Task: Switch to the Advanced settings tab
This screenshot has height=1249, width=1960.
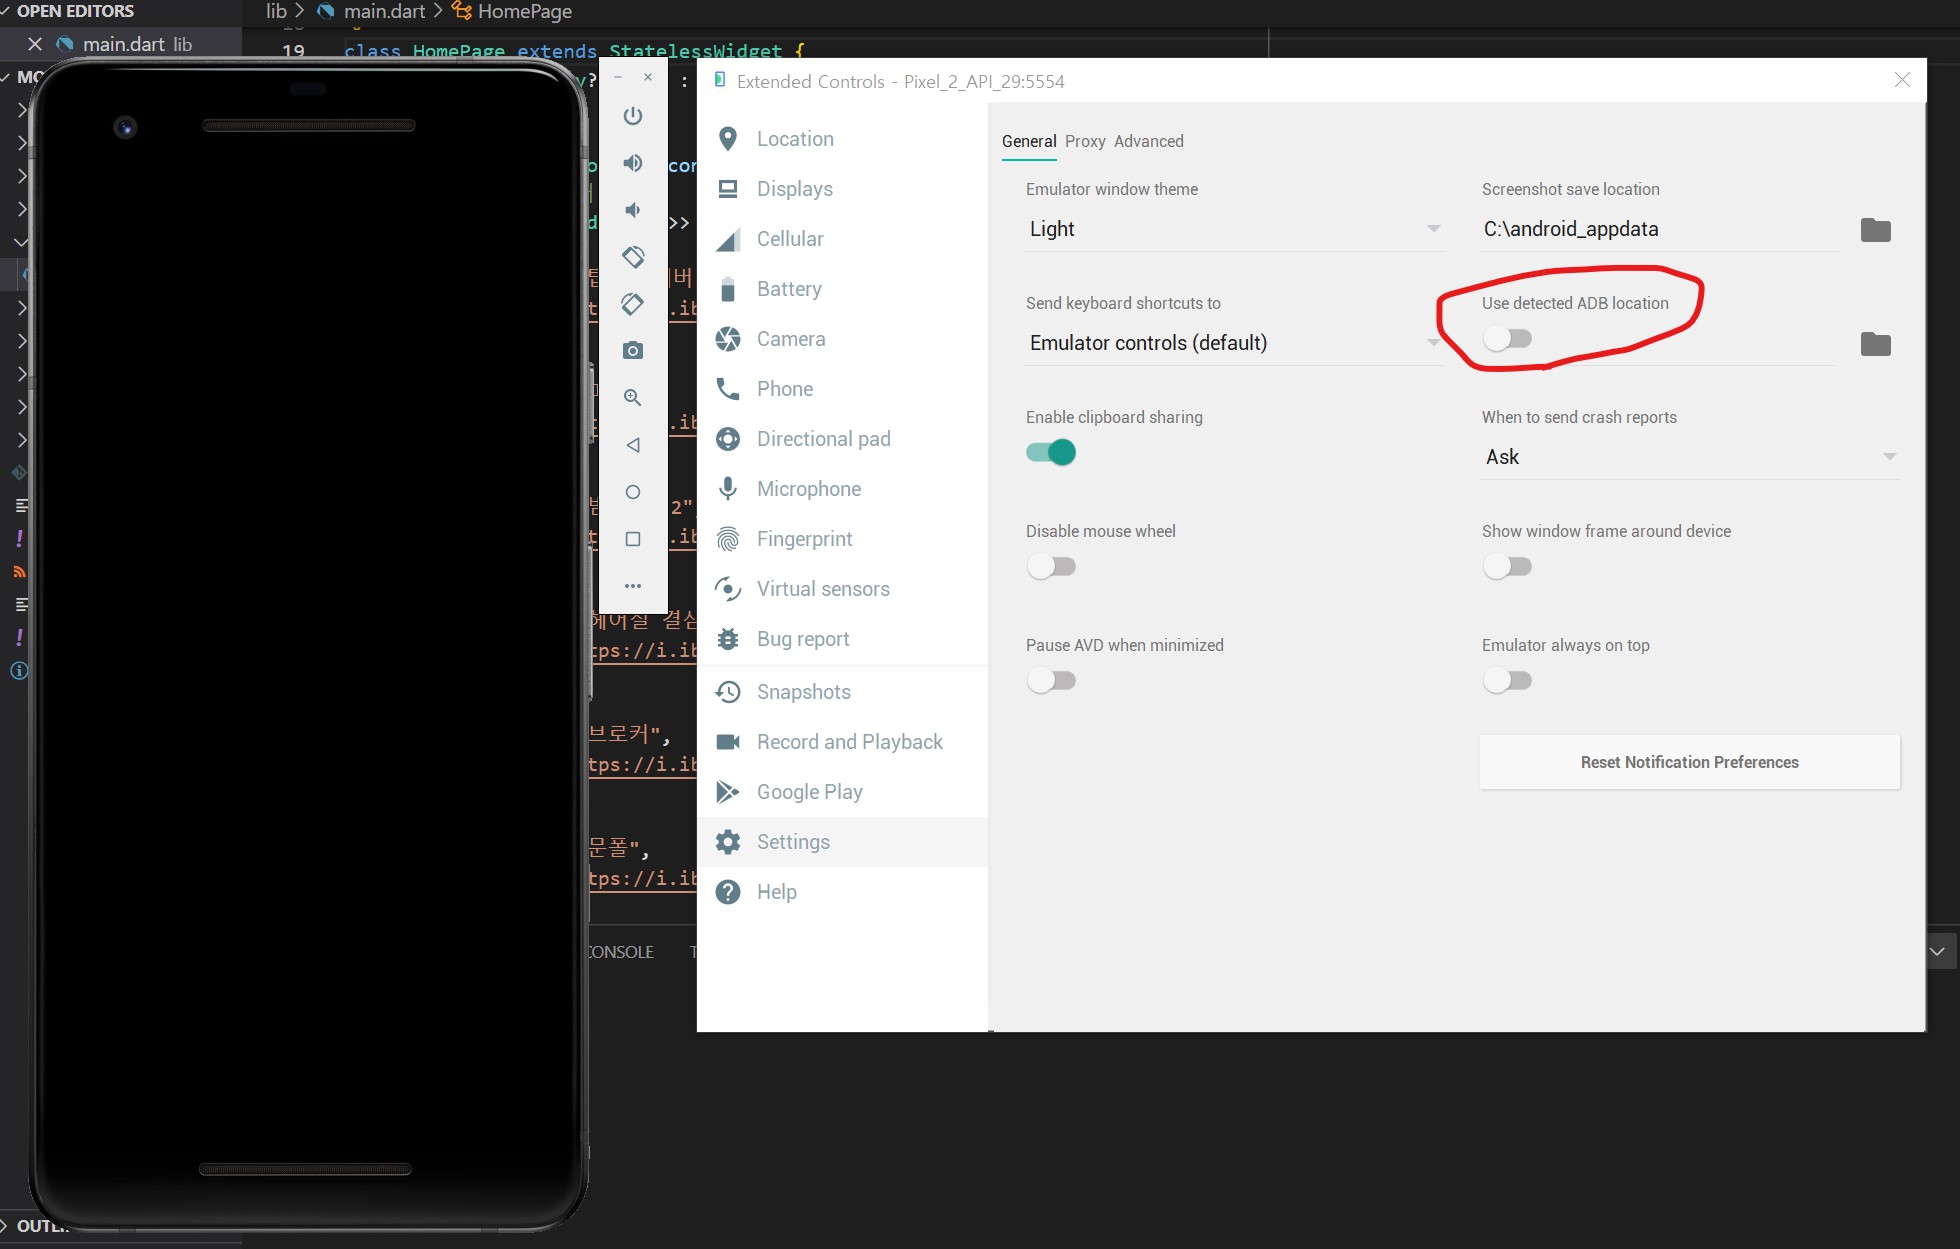Action: coord(1148,141)
